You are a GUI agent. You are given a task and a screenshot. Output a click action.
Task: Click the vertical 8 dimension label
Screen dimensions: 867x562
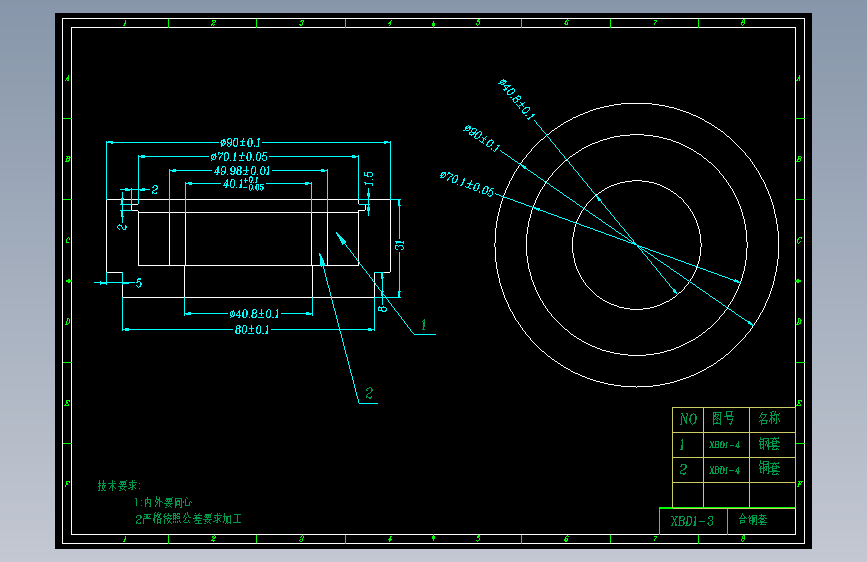pos(382,309)
